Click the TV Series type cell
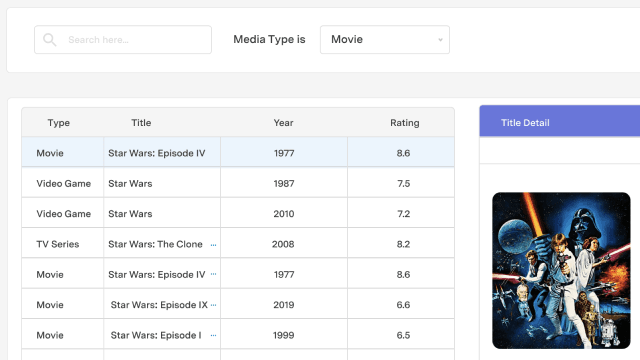The width and height of the screenshot is (640, 360). [x=62, y=243]
